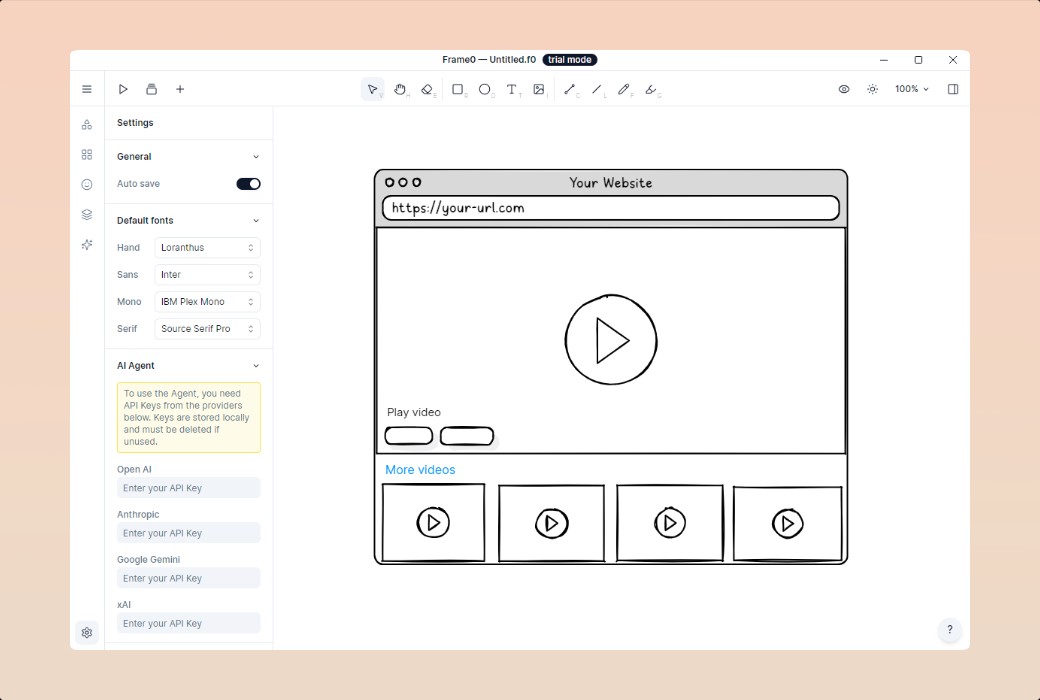Select the Freehand pencil tool

624,89
